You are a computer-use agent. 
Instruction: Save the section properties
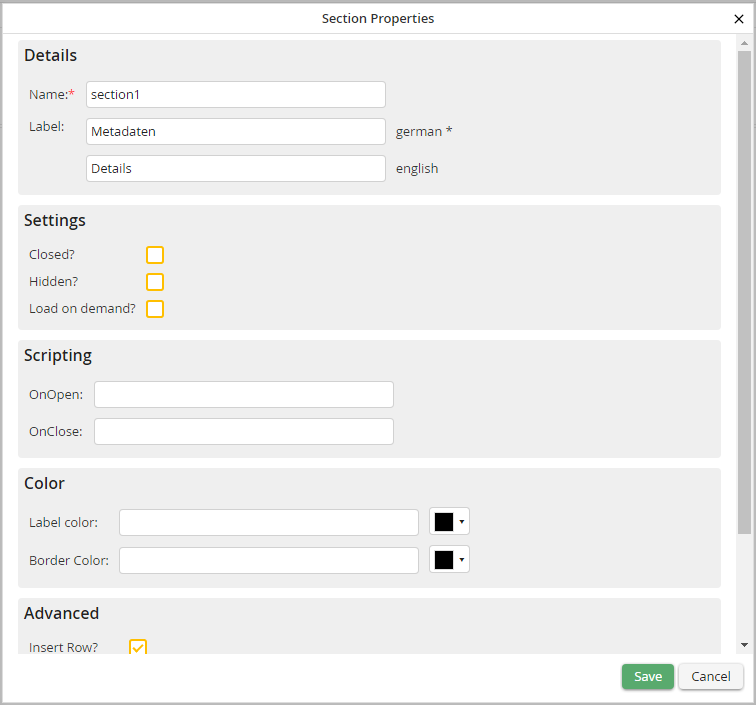648,676
